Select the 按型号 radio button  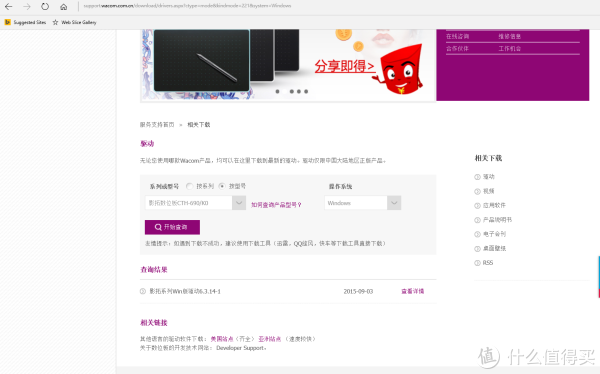222,186
